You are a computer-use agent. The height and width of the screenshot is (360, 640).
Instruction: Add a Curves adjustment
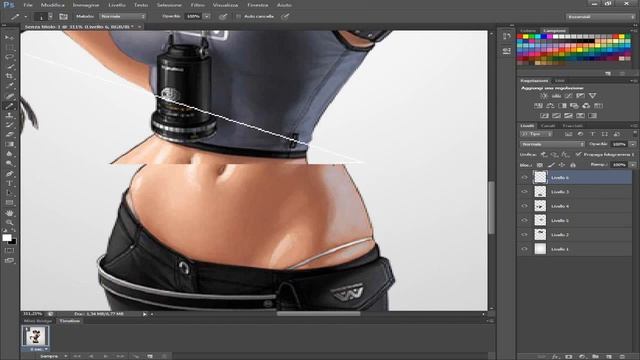568,96
